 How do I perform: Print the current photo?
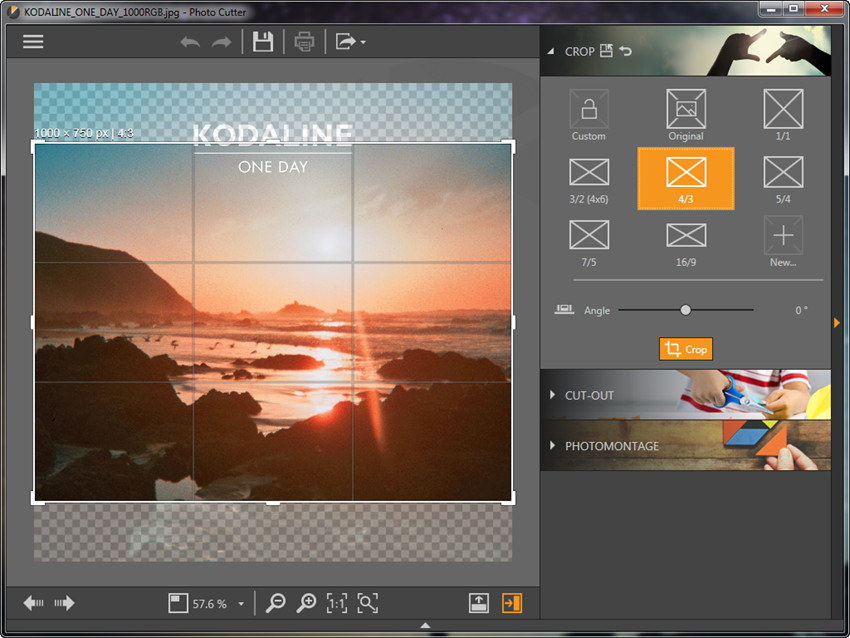tap(304, 42)
